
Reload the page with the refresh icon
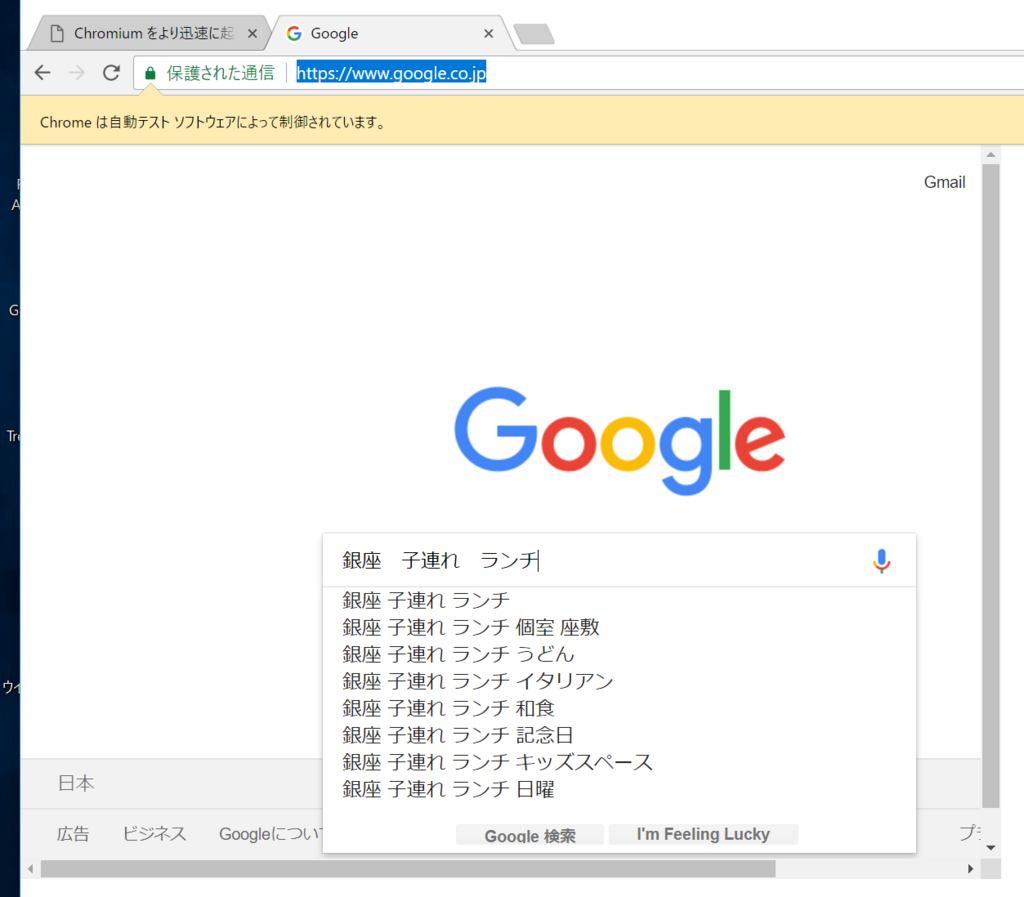(x=112, y=72)
